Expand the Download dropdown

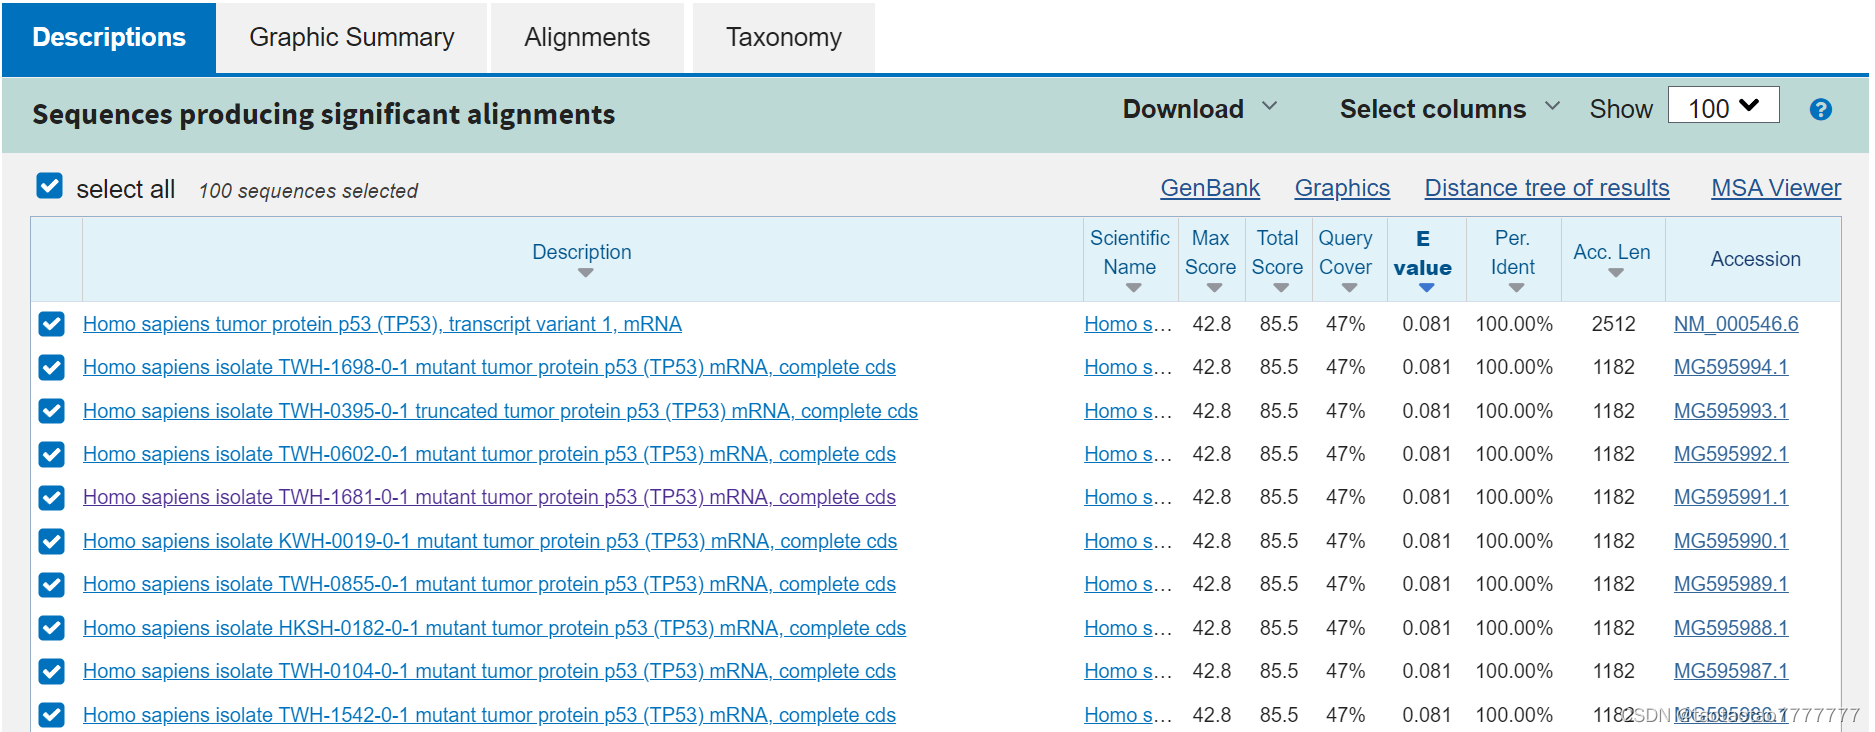click(1200, 108)
